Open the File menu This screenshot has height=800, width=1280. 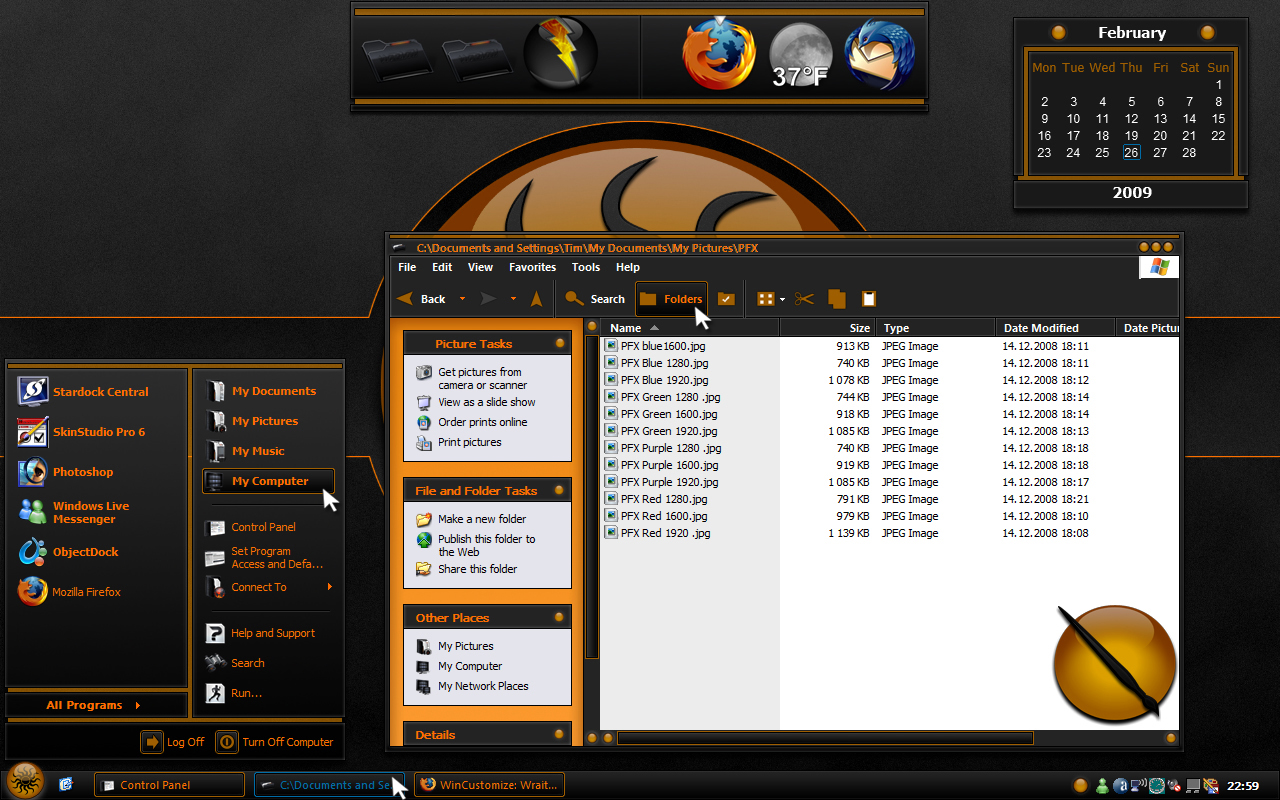pyautogui.click(x=407, y=267)
